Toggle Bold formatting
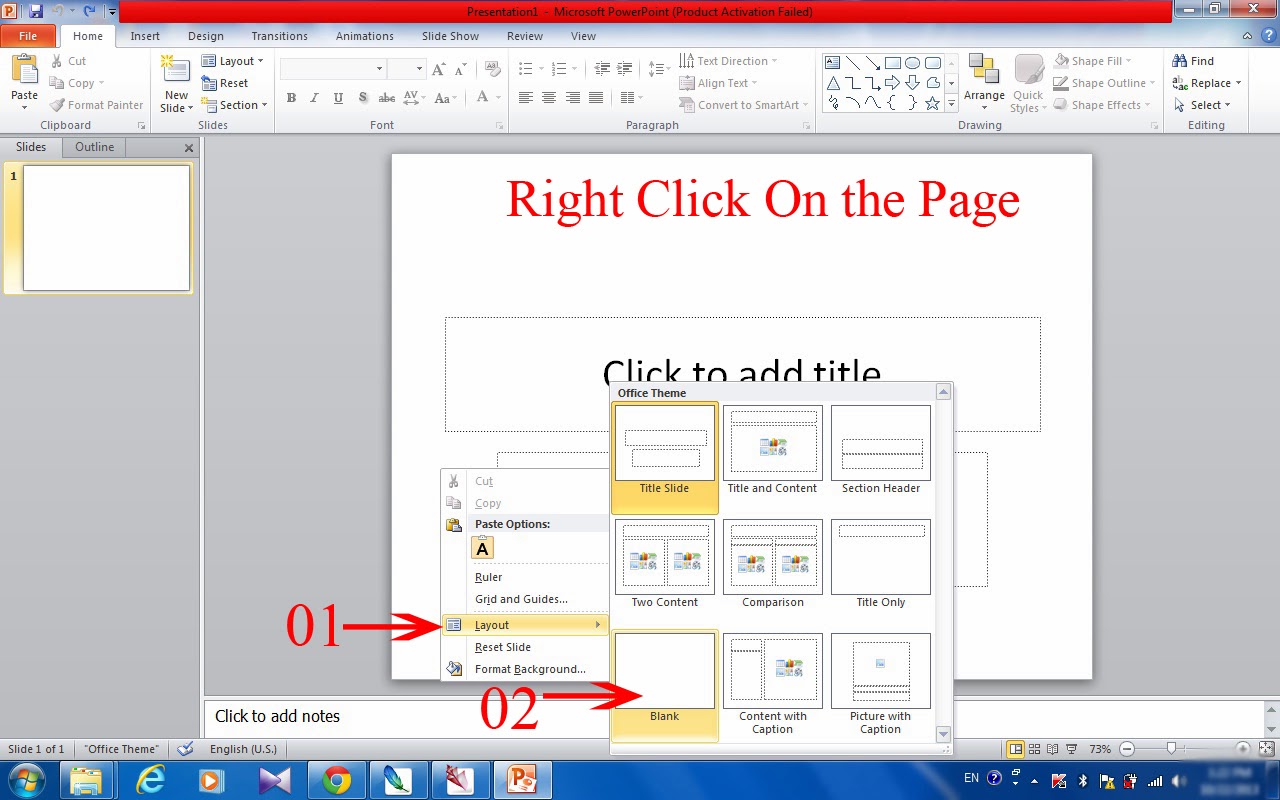Viewport: 1280px width, 800px height. click(291, 98)
